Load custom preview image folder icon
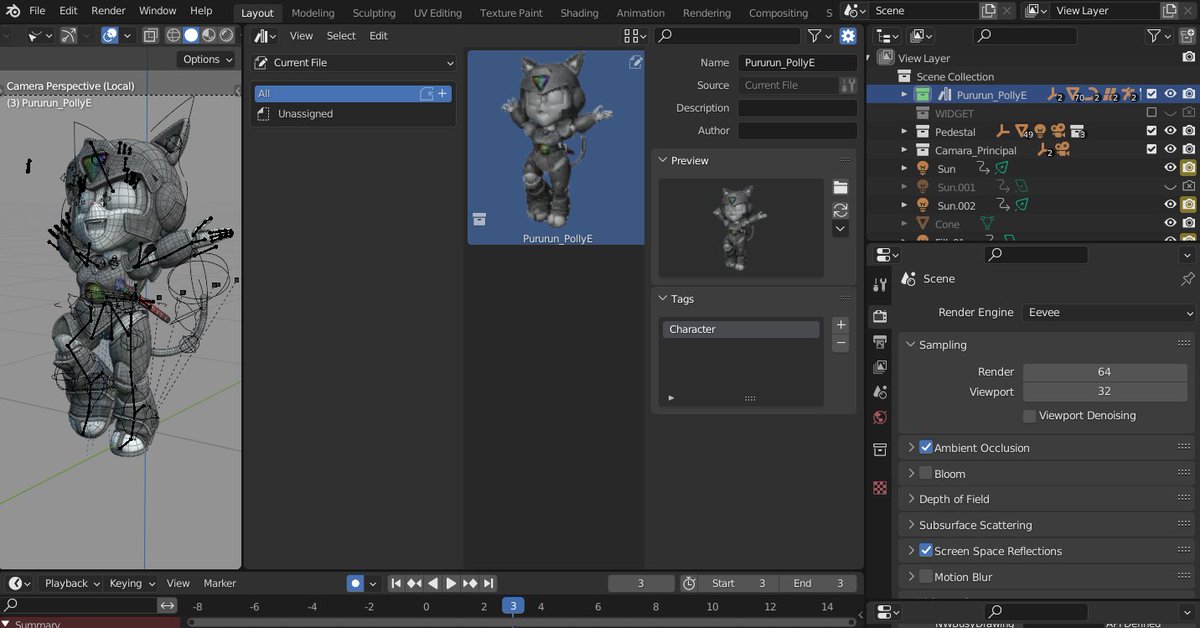 [840, 188]
